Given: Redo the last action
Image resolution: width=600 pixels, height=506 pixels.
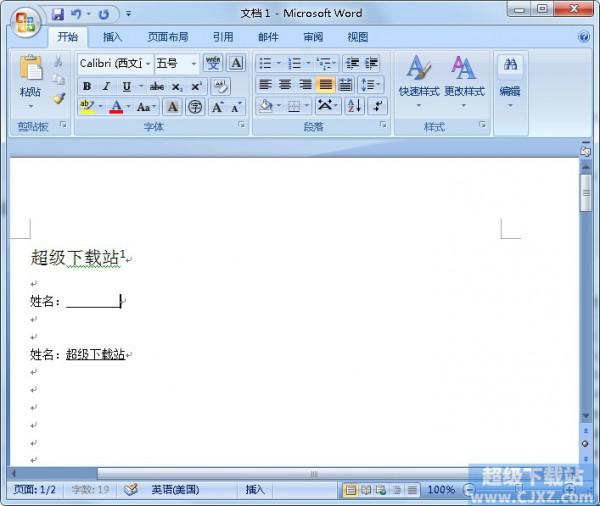Looking at the screenshot, I should pos(104,15).
